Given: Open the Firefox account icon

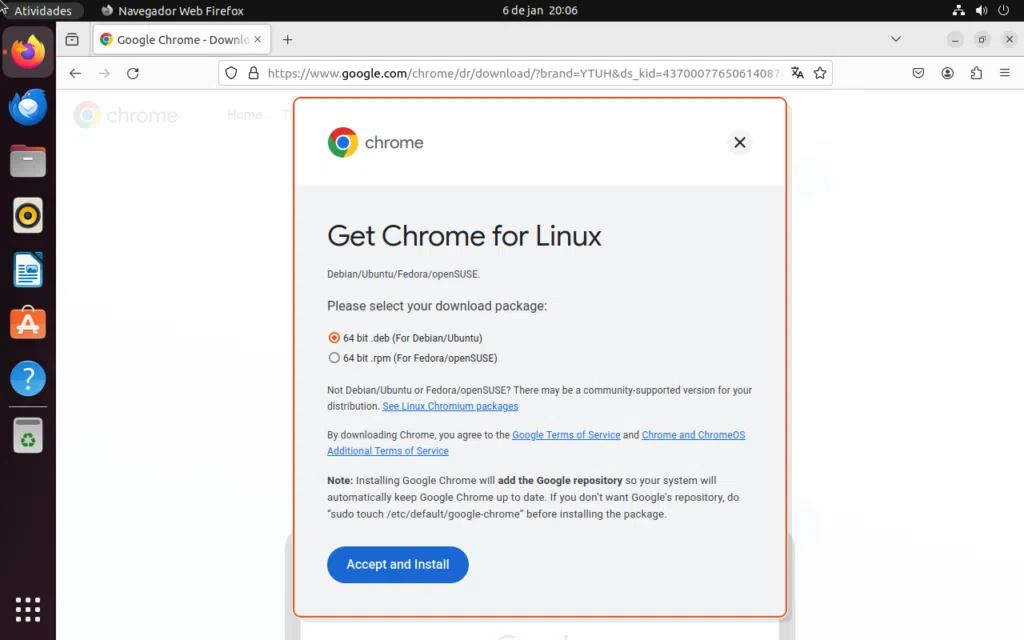Looking at the screenshot, I should pos(948,72).
